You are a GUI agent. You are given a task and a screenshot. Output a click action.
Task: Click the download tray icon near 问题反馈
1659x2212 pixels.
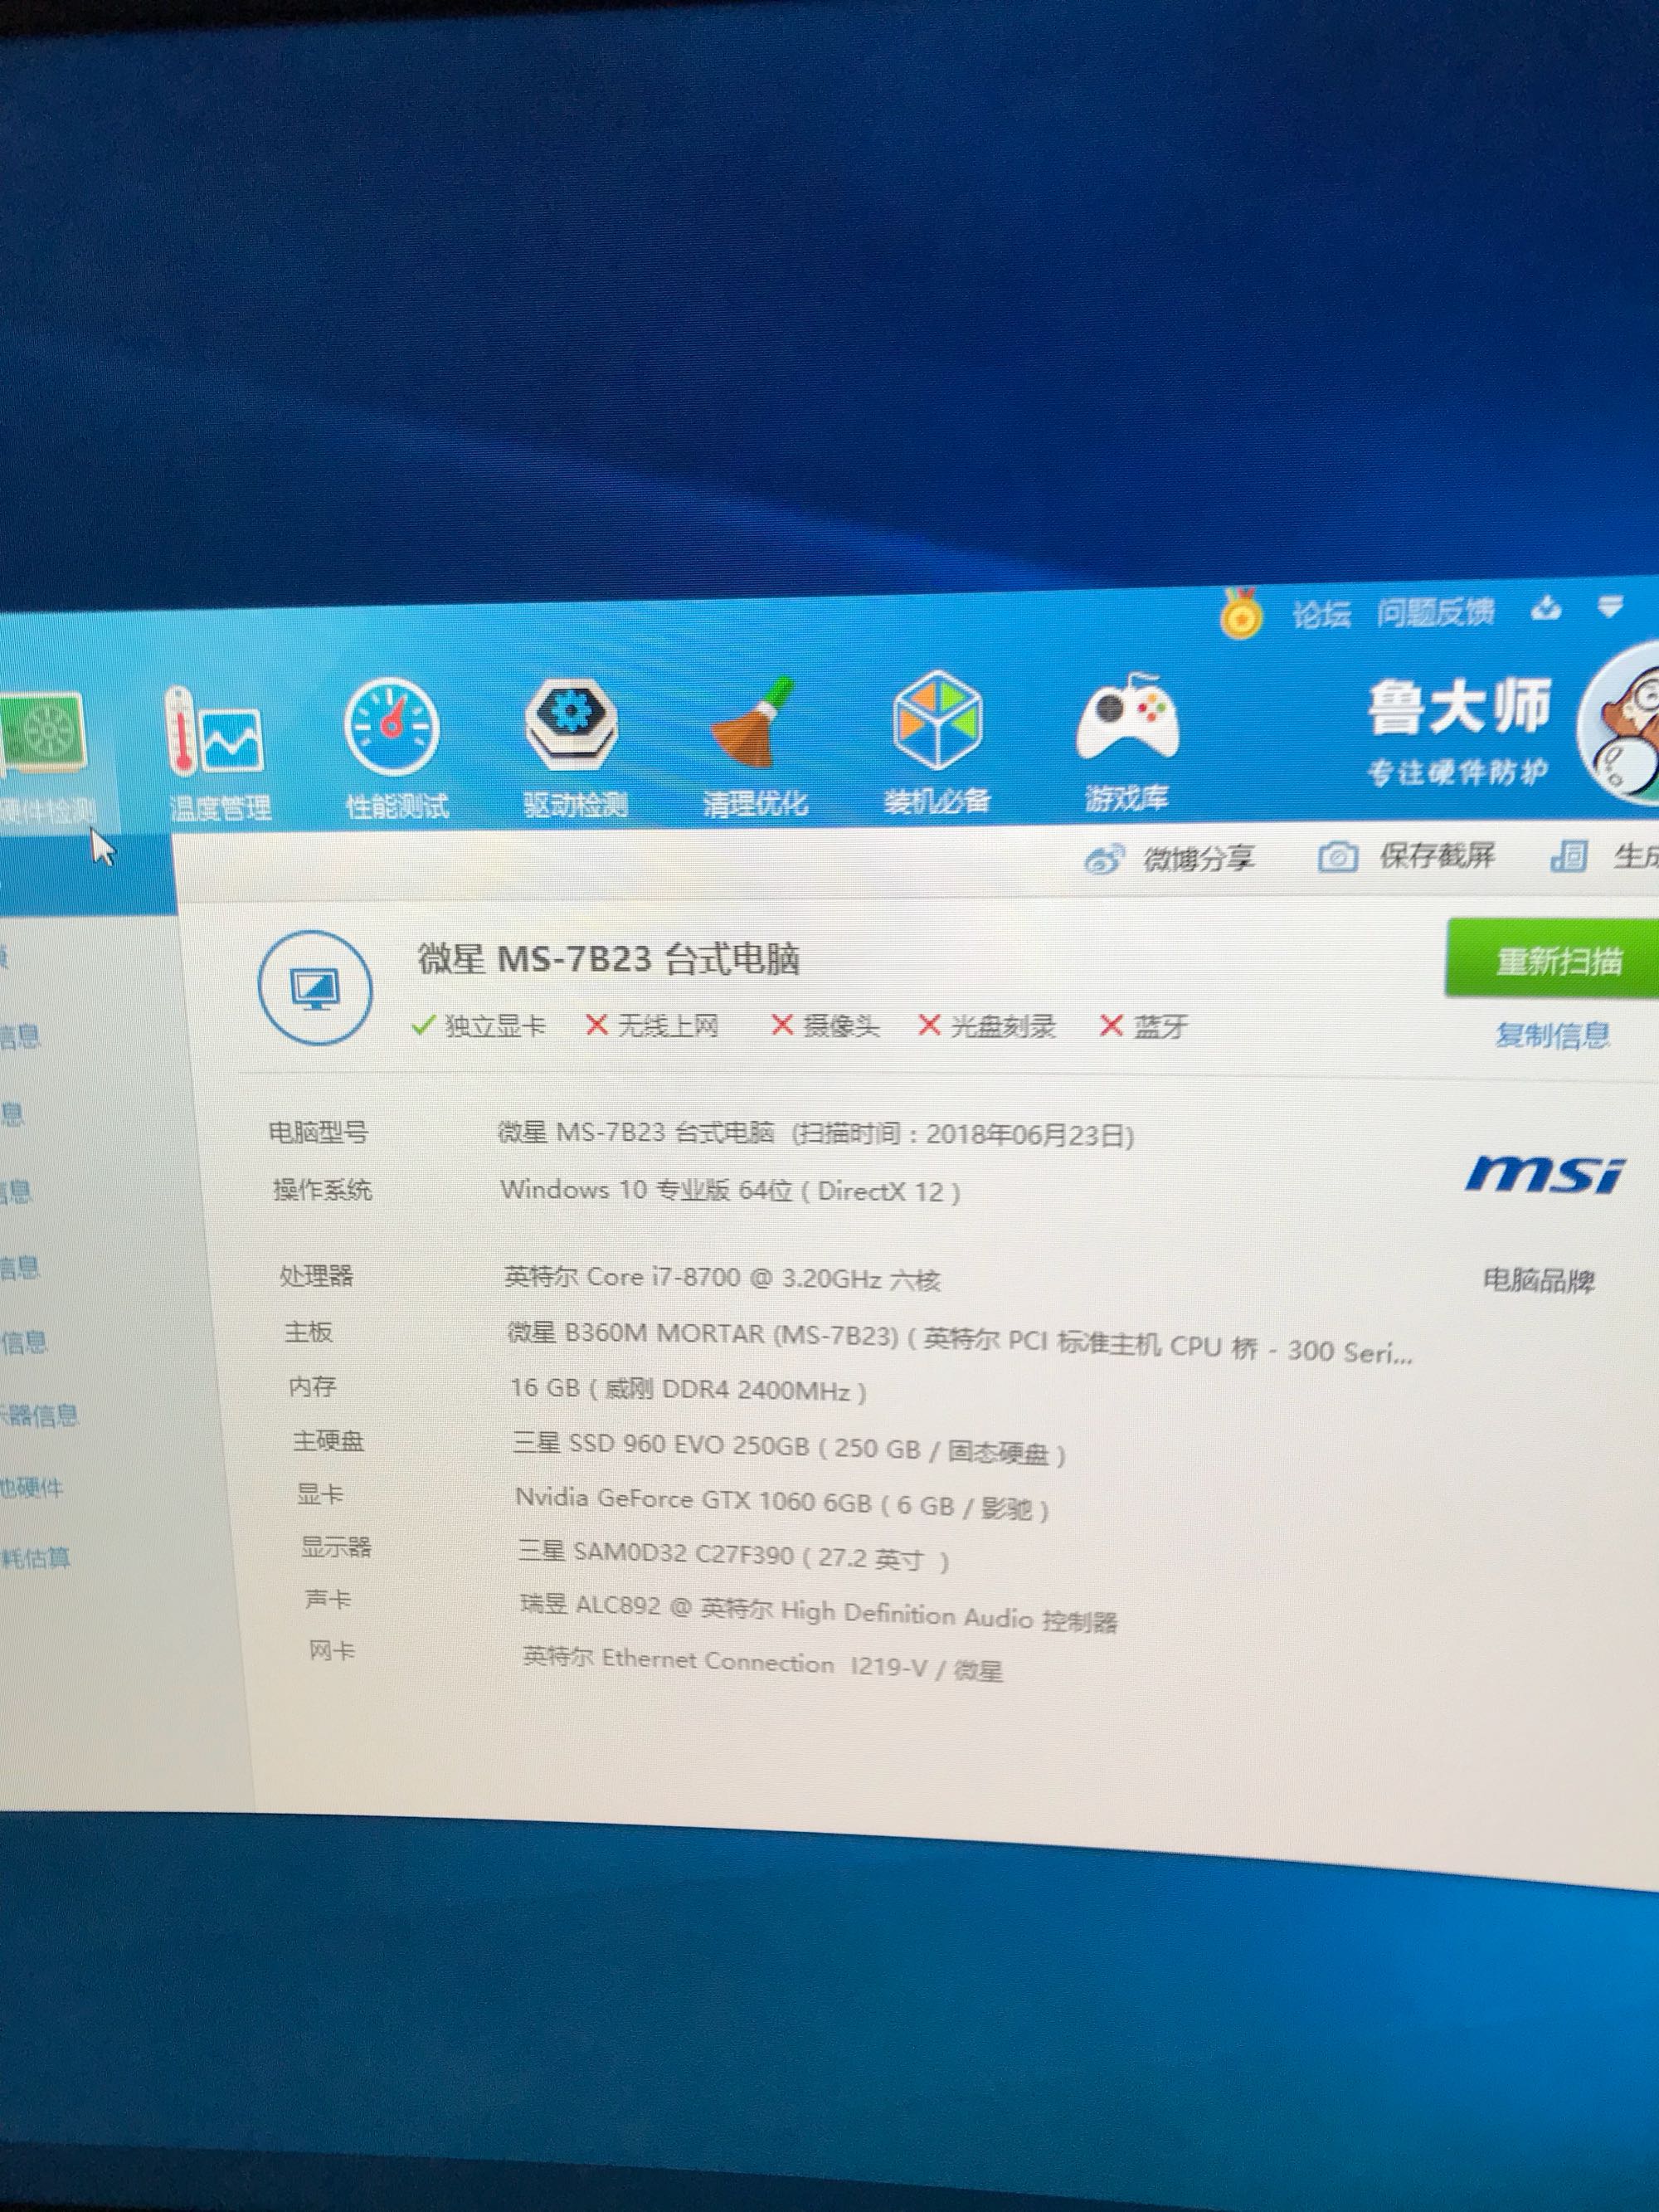pyautogui.click(x=1546, y=607)
